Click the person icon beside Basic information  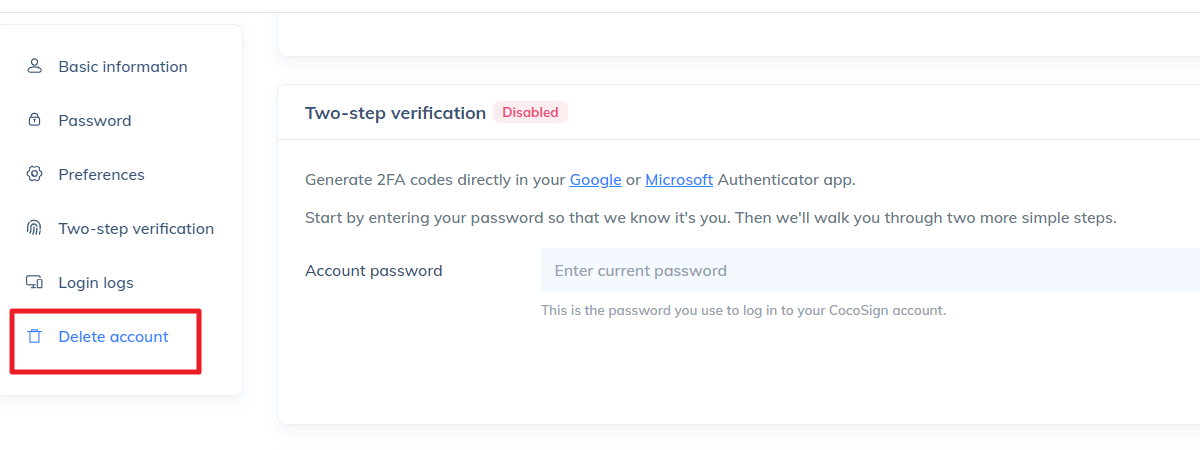click(34, 66)
